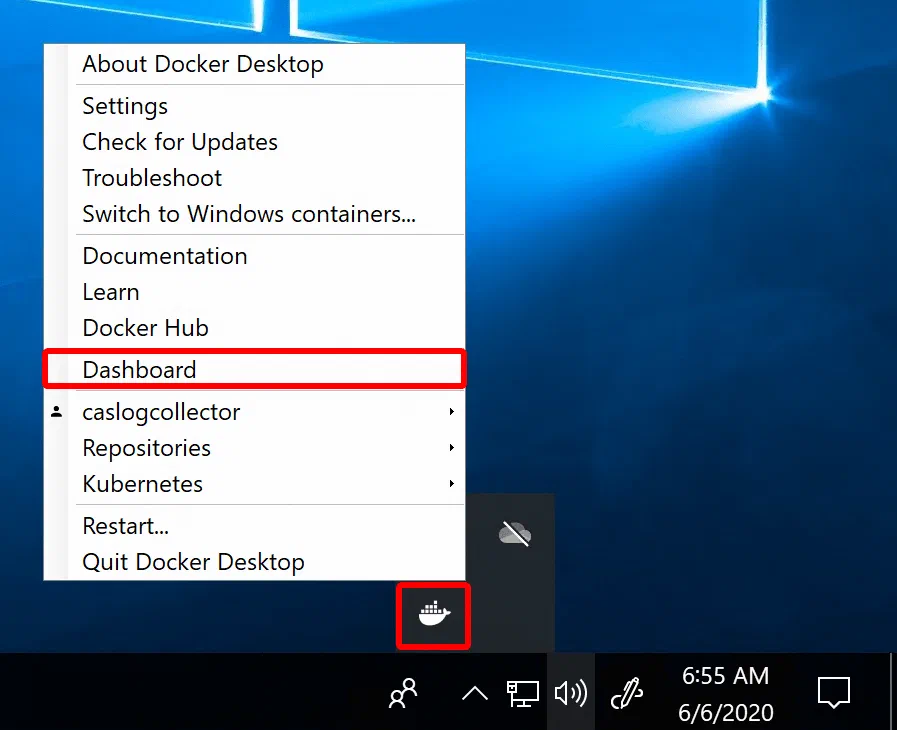Open the clock showing 6:55 AM
This screenshot has height=730, width=897.
725,694
